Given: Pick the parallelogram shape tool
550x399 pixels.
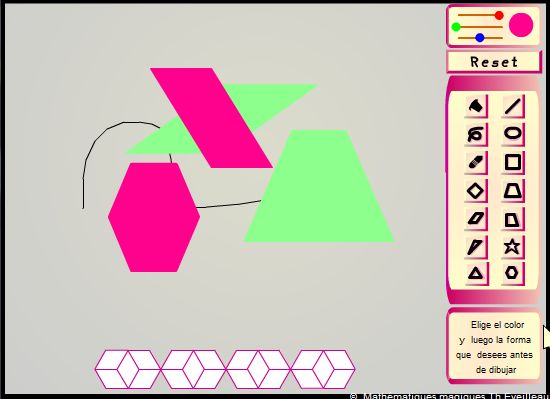Looking at the screenshot, I should coord(476,219).
